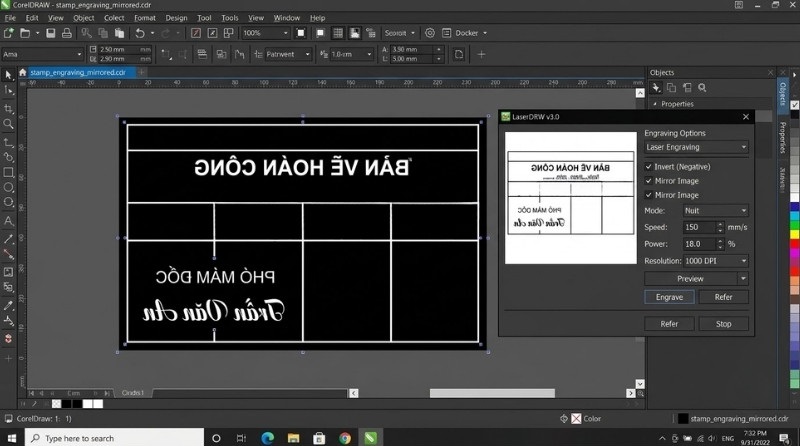Viewport: 800px width, 446px height.
Task: Toggle the grid display icon
Action: pos(338,33)
